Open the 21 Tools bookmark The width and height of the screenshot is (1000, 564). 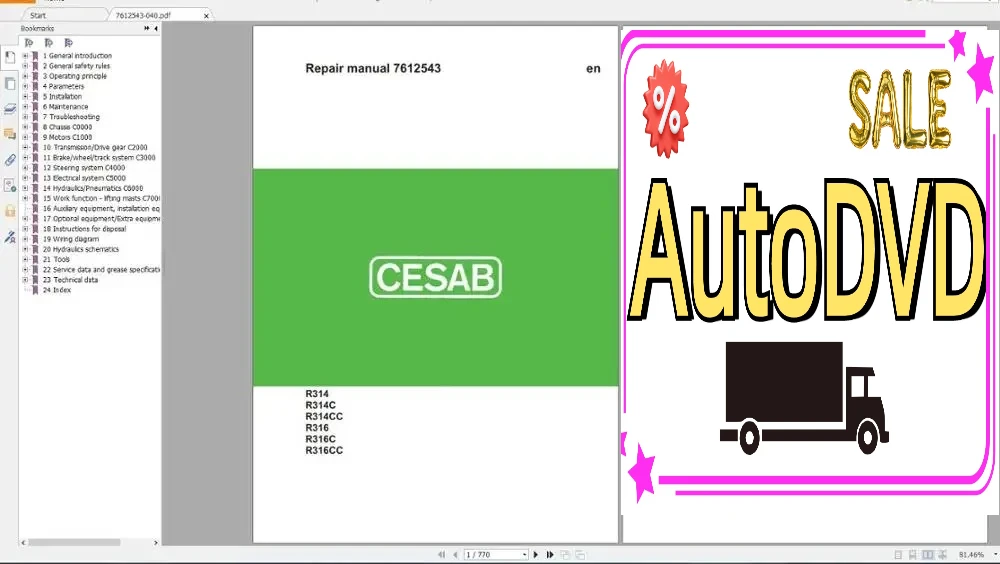coord(56,259)
